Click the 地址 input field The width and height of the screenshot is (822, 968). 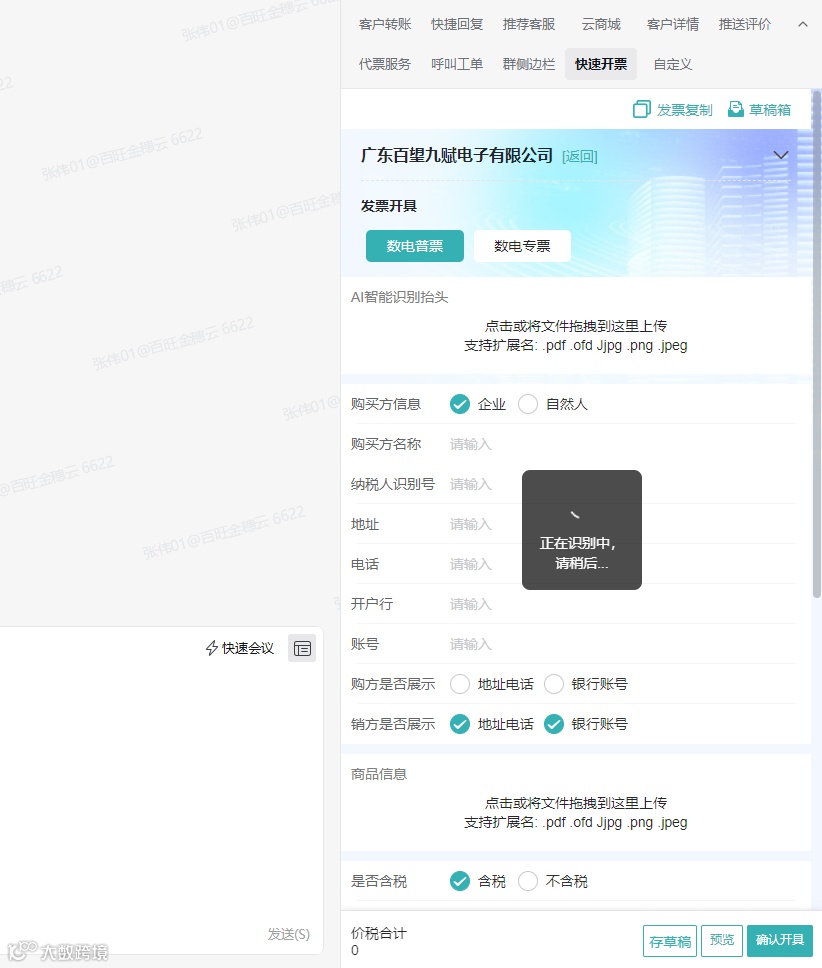pos(621,524)
